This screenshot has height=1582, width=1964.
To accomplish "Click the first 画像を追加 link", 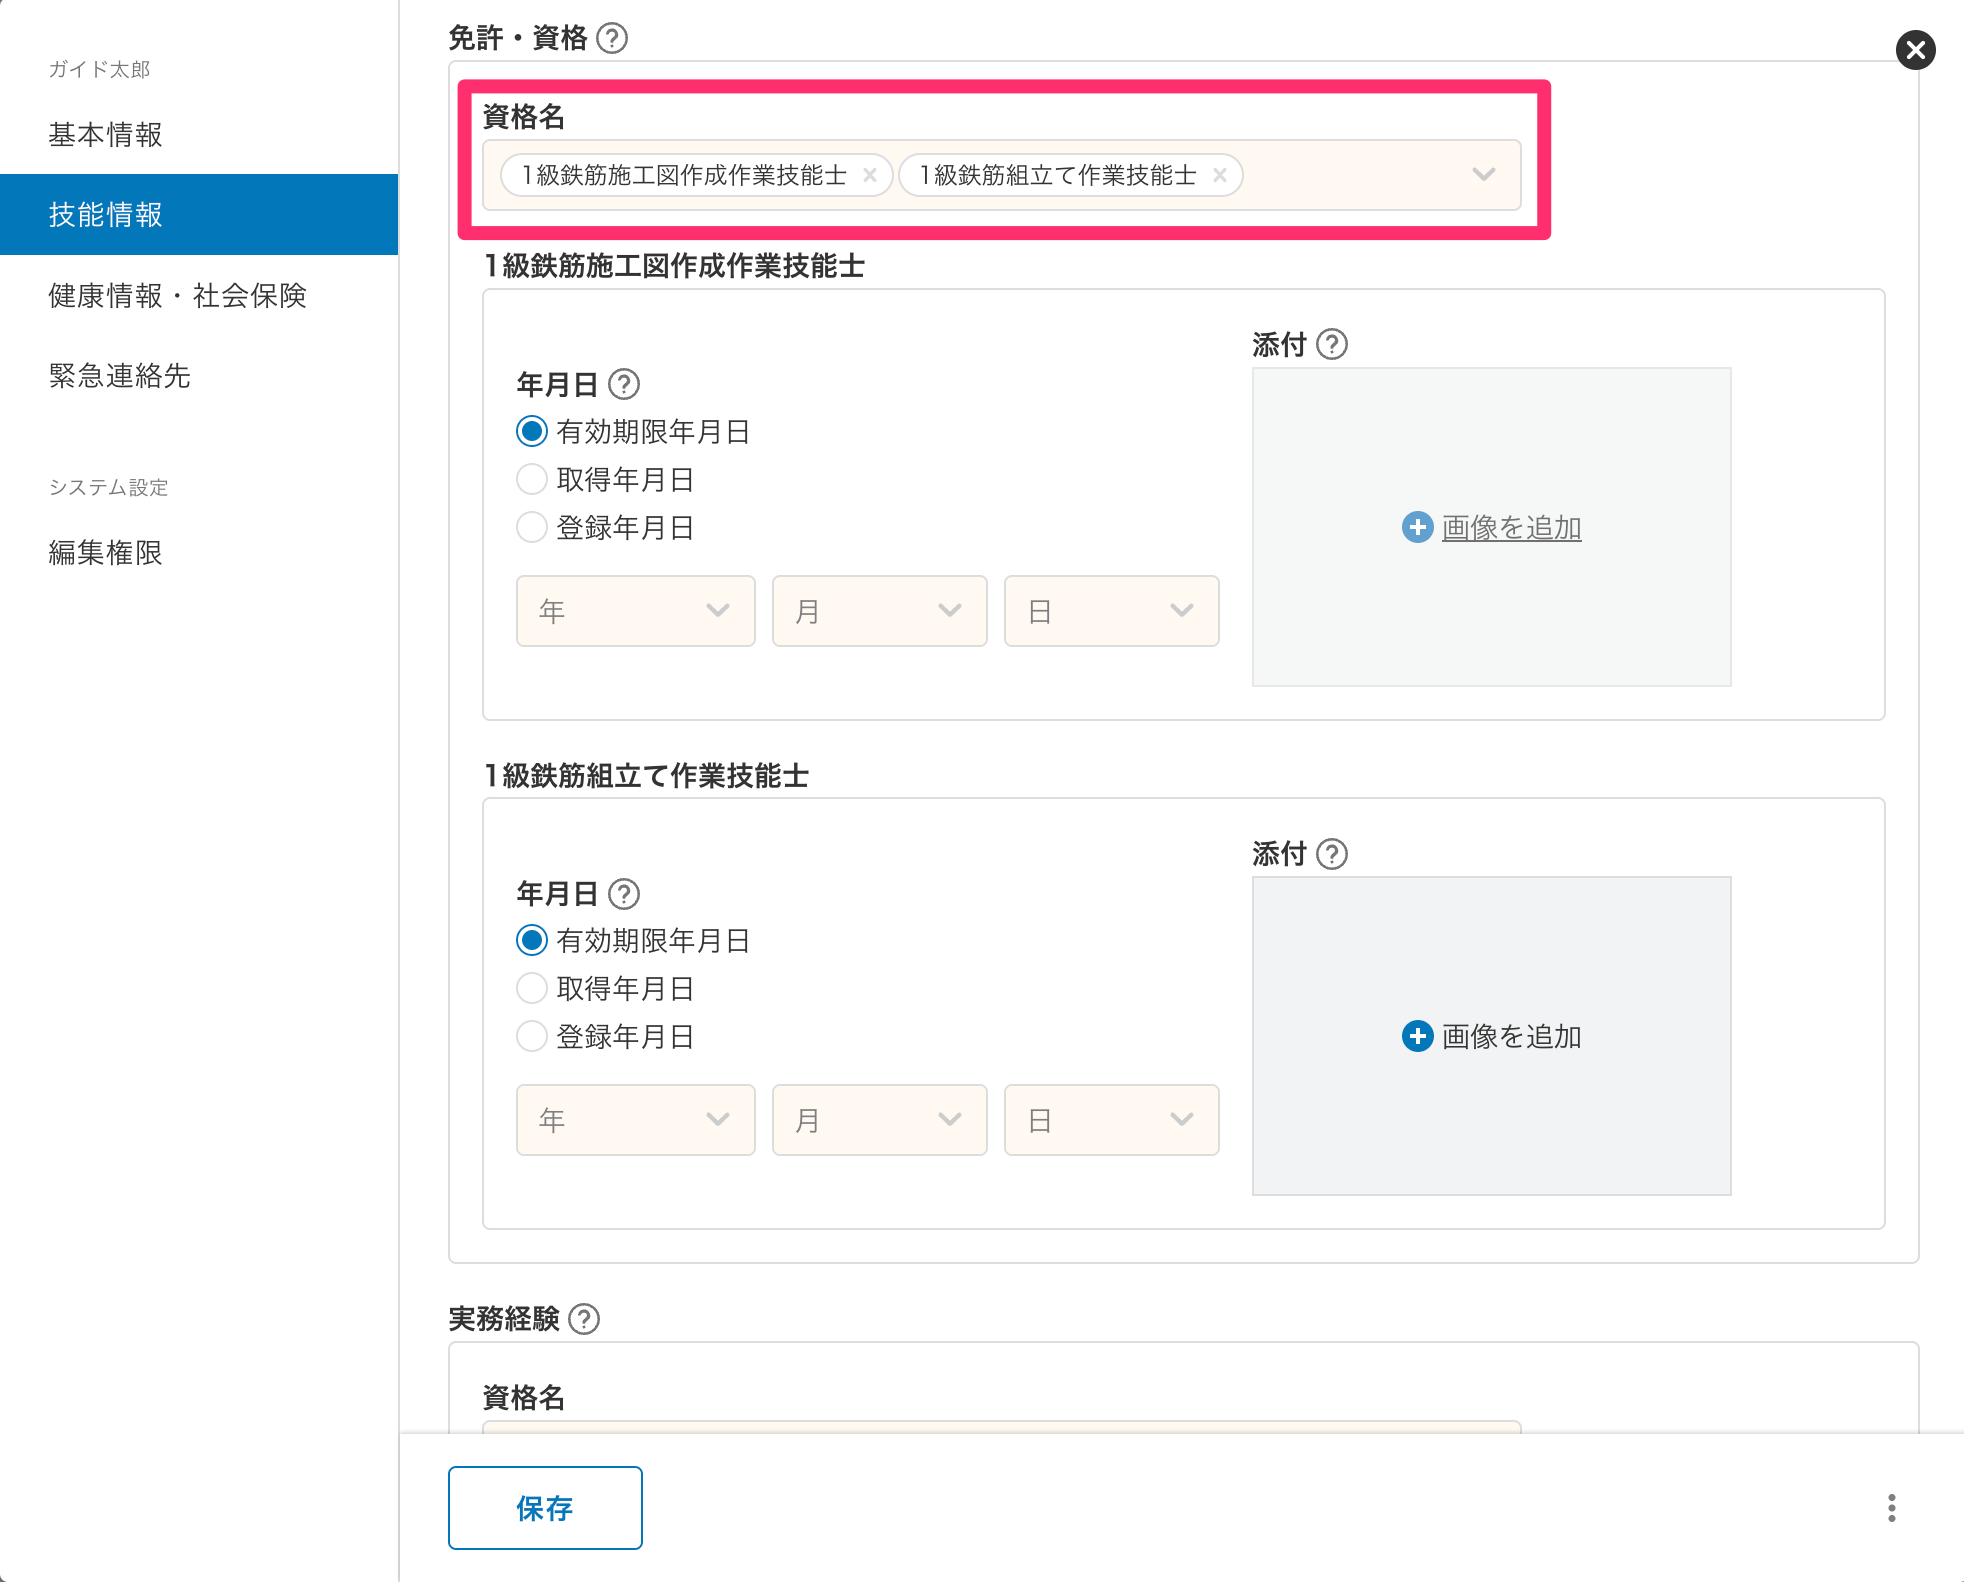I will (1511, 528).
